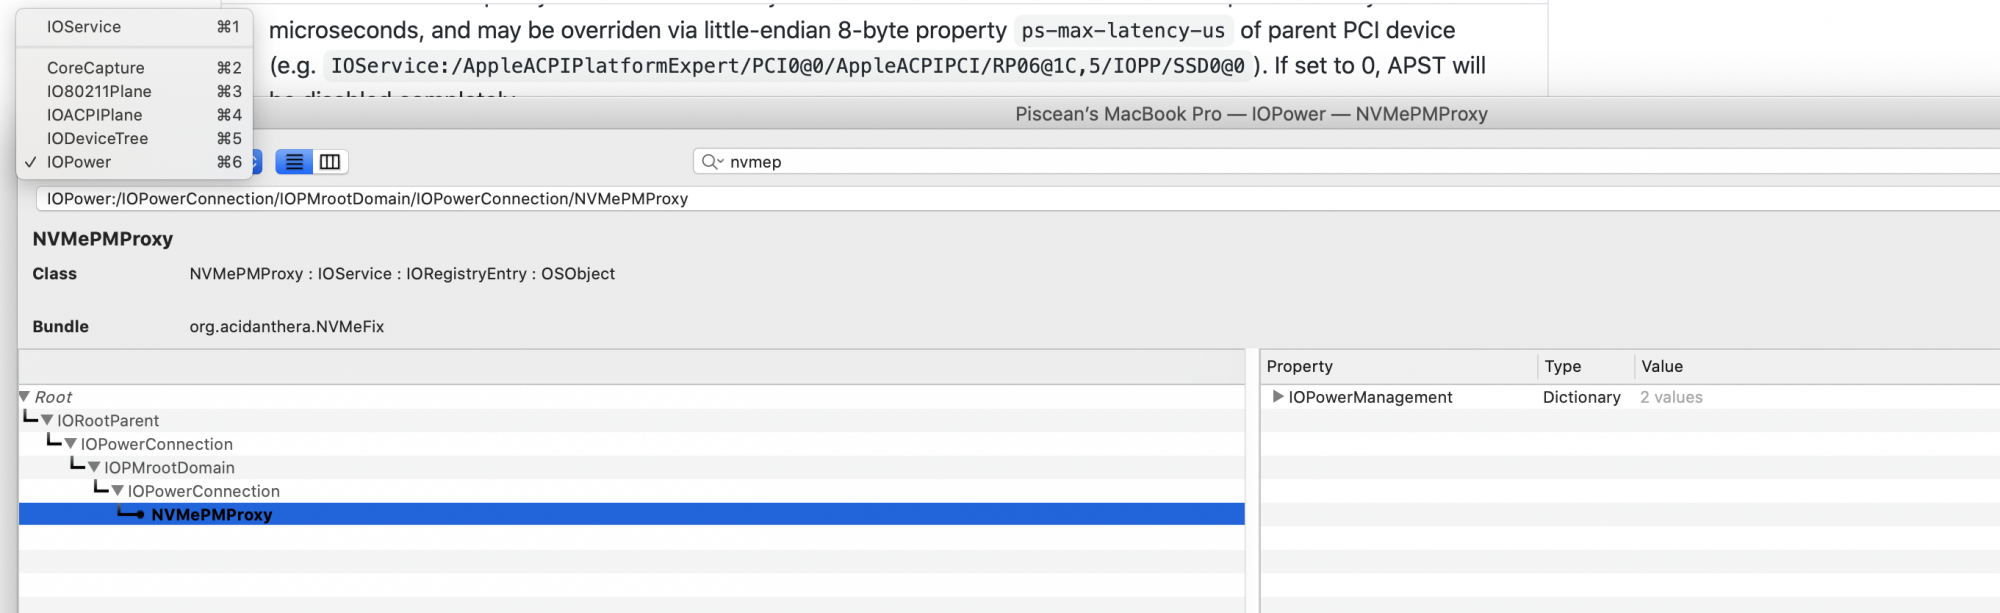This screenshot has height=613, width=2000.
Task: Switch to column browser view icon
Action: (329, 162)
